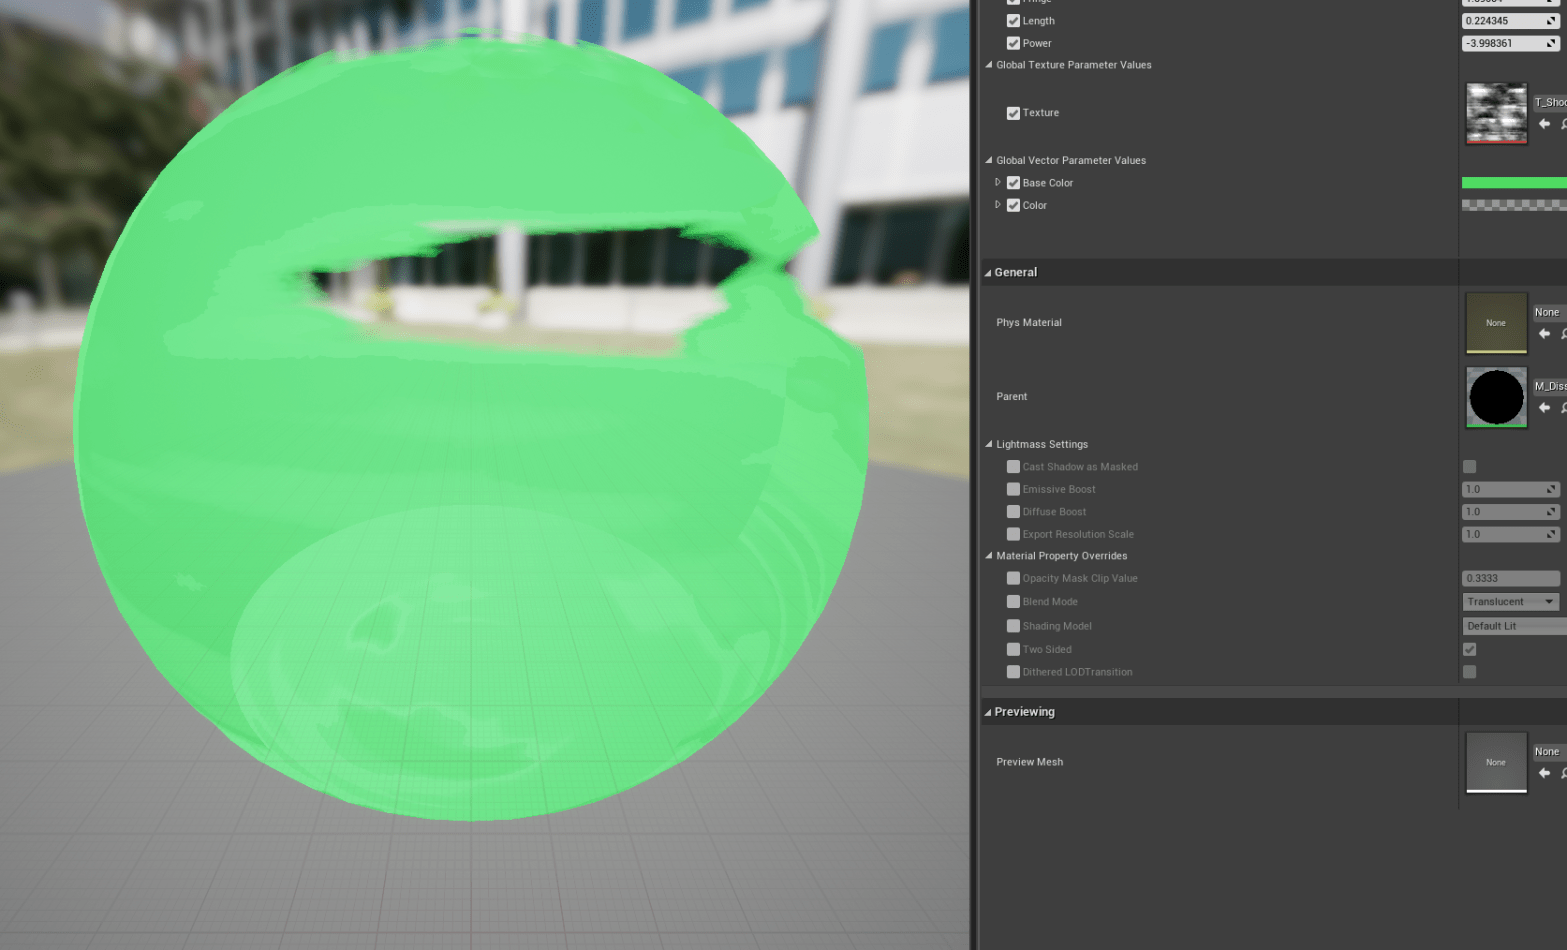Enable the Two Sided override checkbox
Viewport: 1567px width, 950px height.
pyautogui.click(x=1013, y=650)
